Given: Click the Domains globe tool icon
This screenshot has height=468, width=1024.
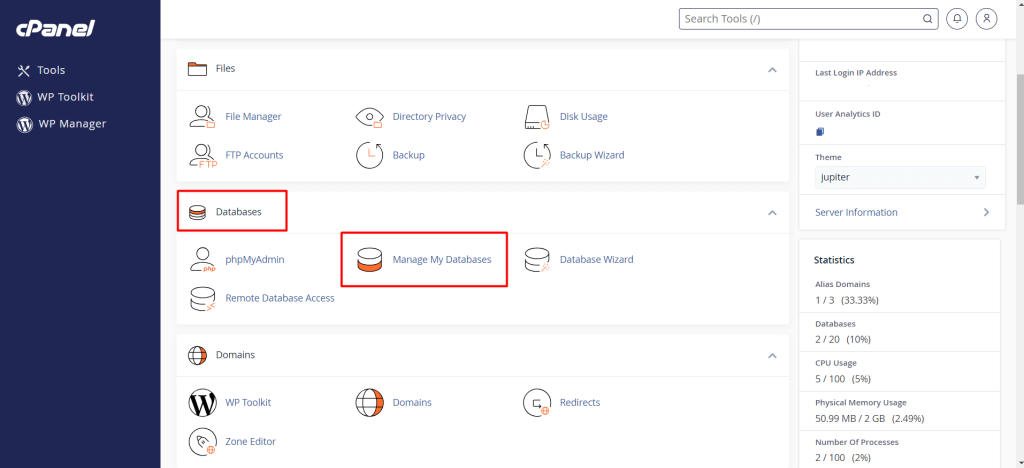Looking at the screenshot, I should (x=369, y=403).
